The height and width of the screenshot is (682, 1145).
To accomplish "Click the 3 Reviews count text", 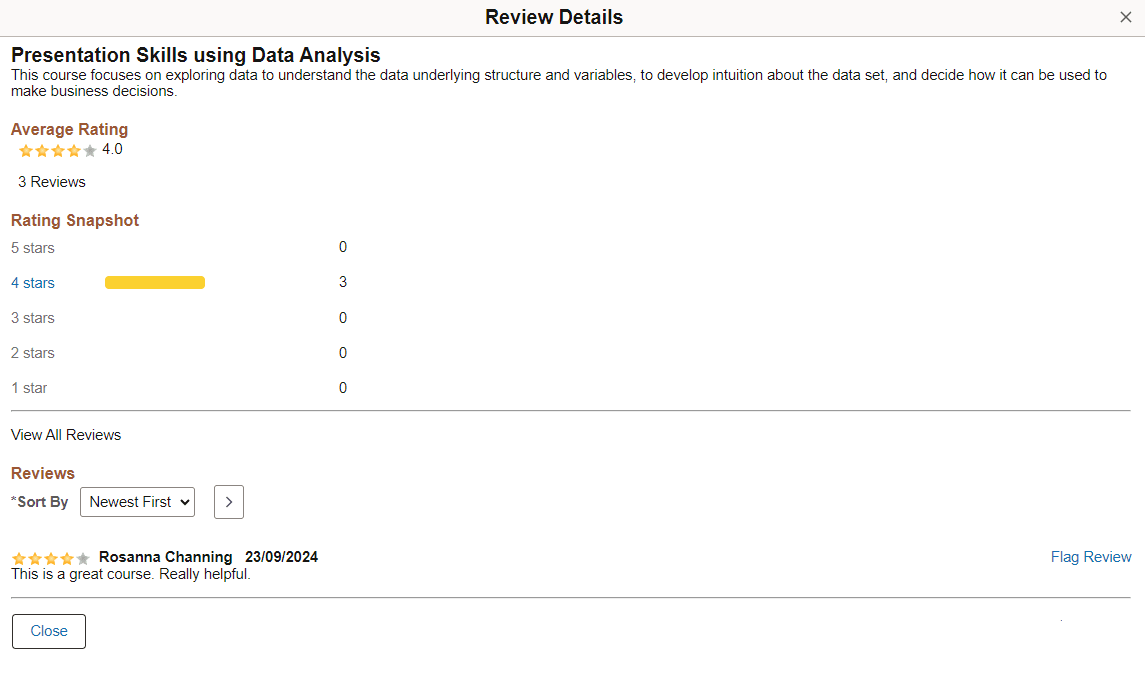I will tap(51, 182).
